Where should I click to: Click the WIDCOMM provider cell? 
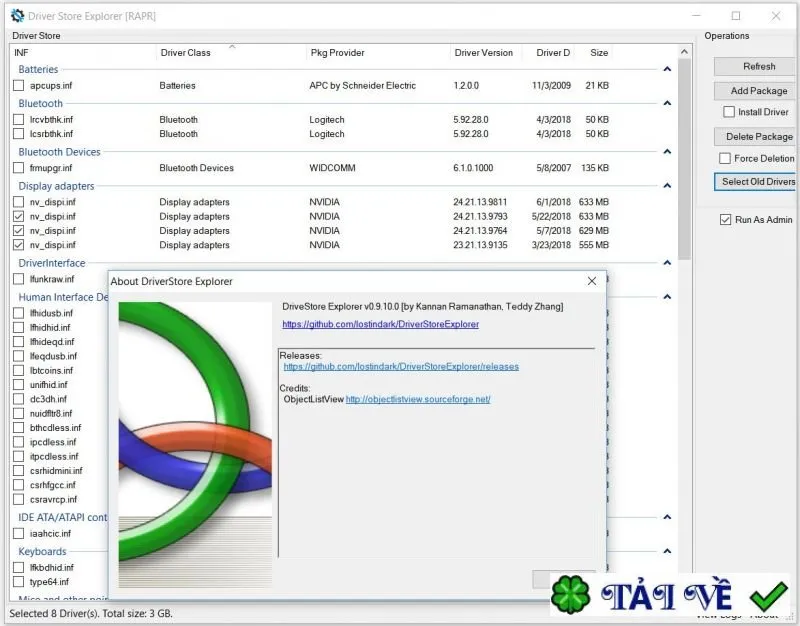click(332, 168)
